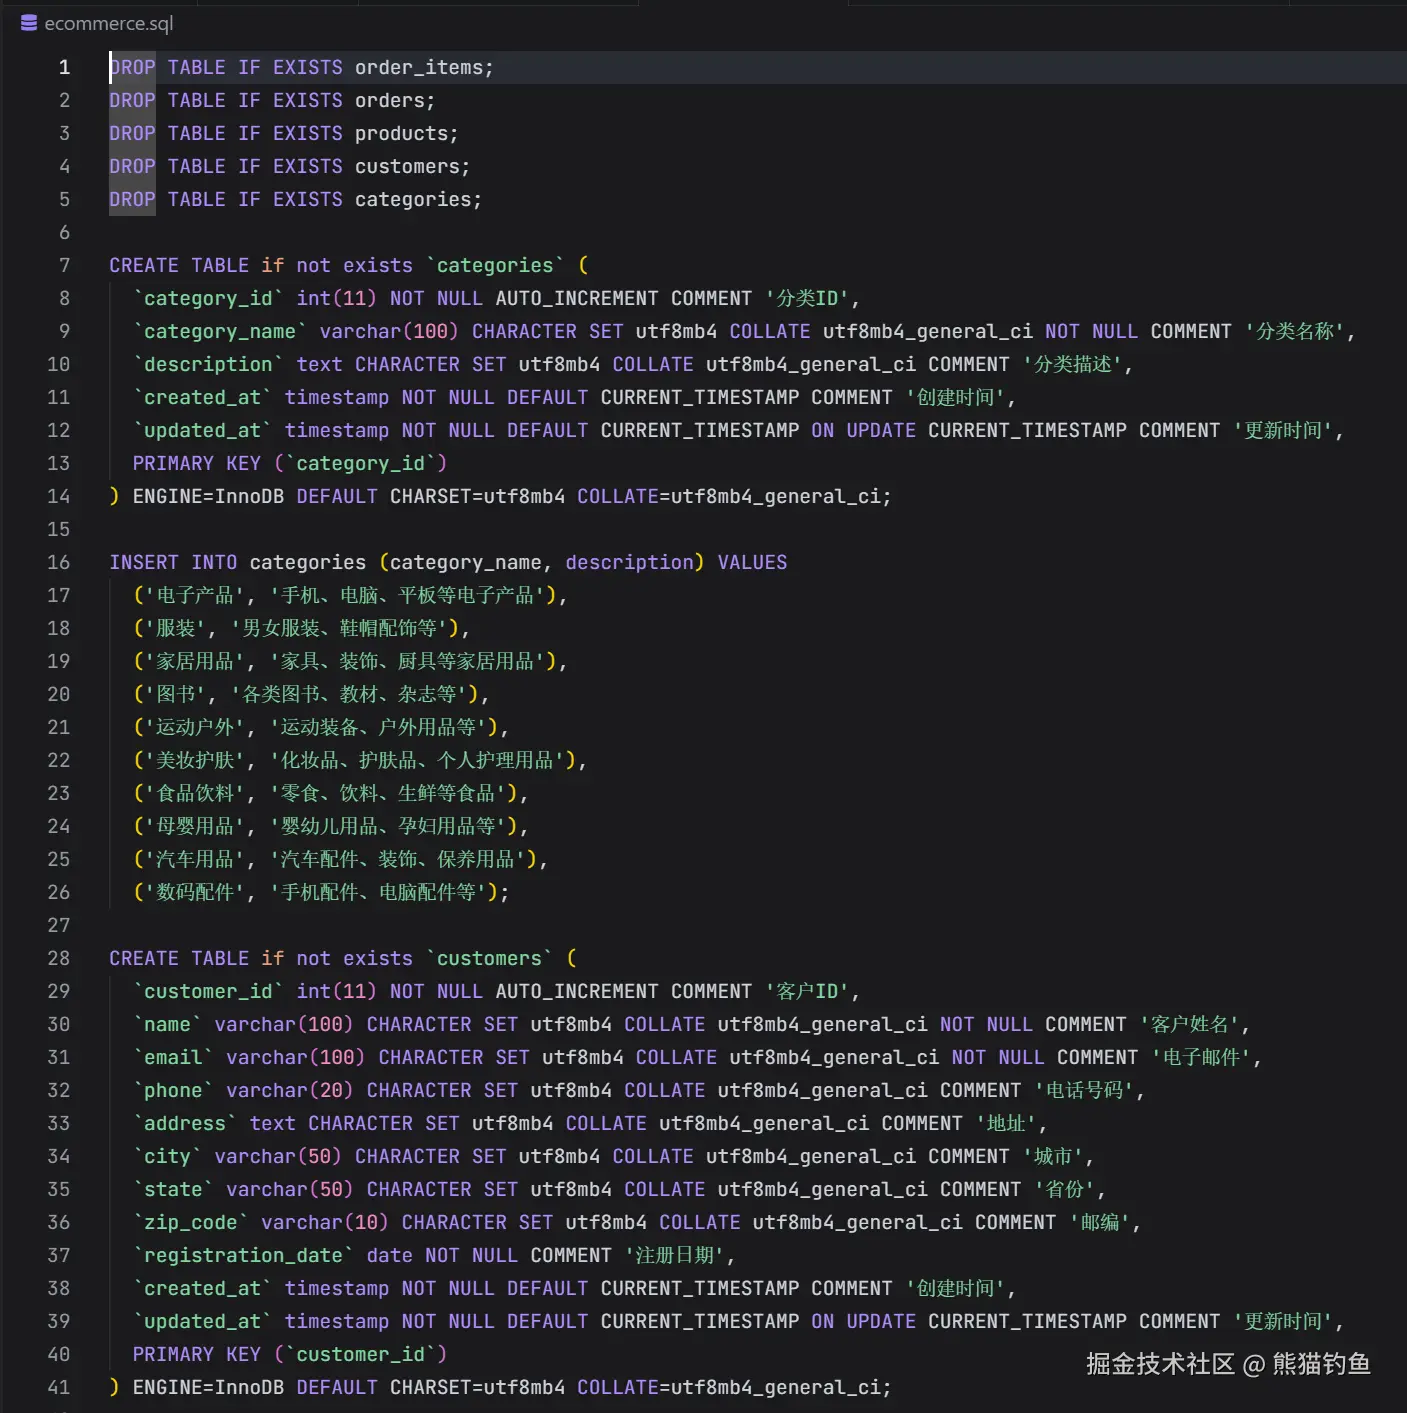This screenshot has height=1413, width=1407.
Task: Click the `categories` table name on line 7
Action: point(495,265)
